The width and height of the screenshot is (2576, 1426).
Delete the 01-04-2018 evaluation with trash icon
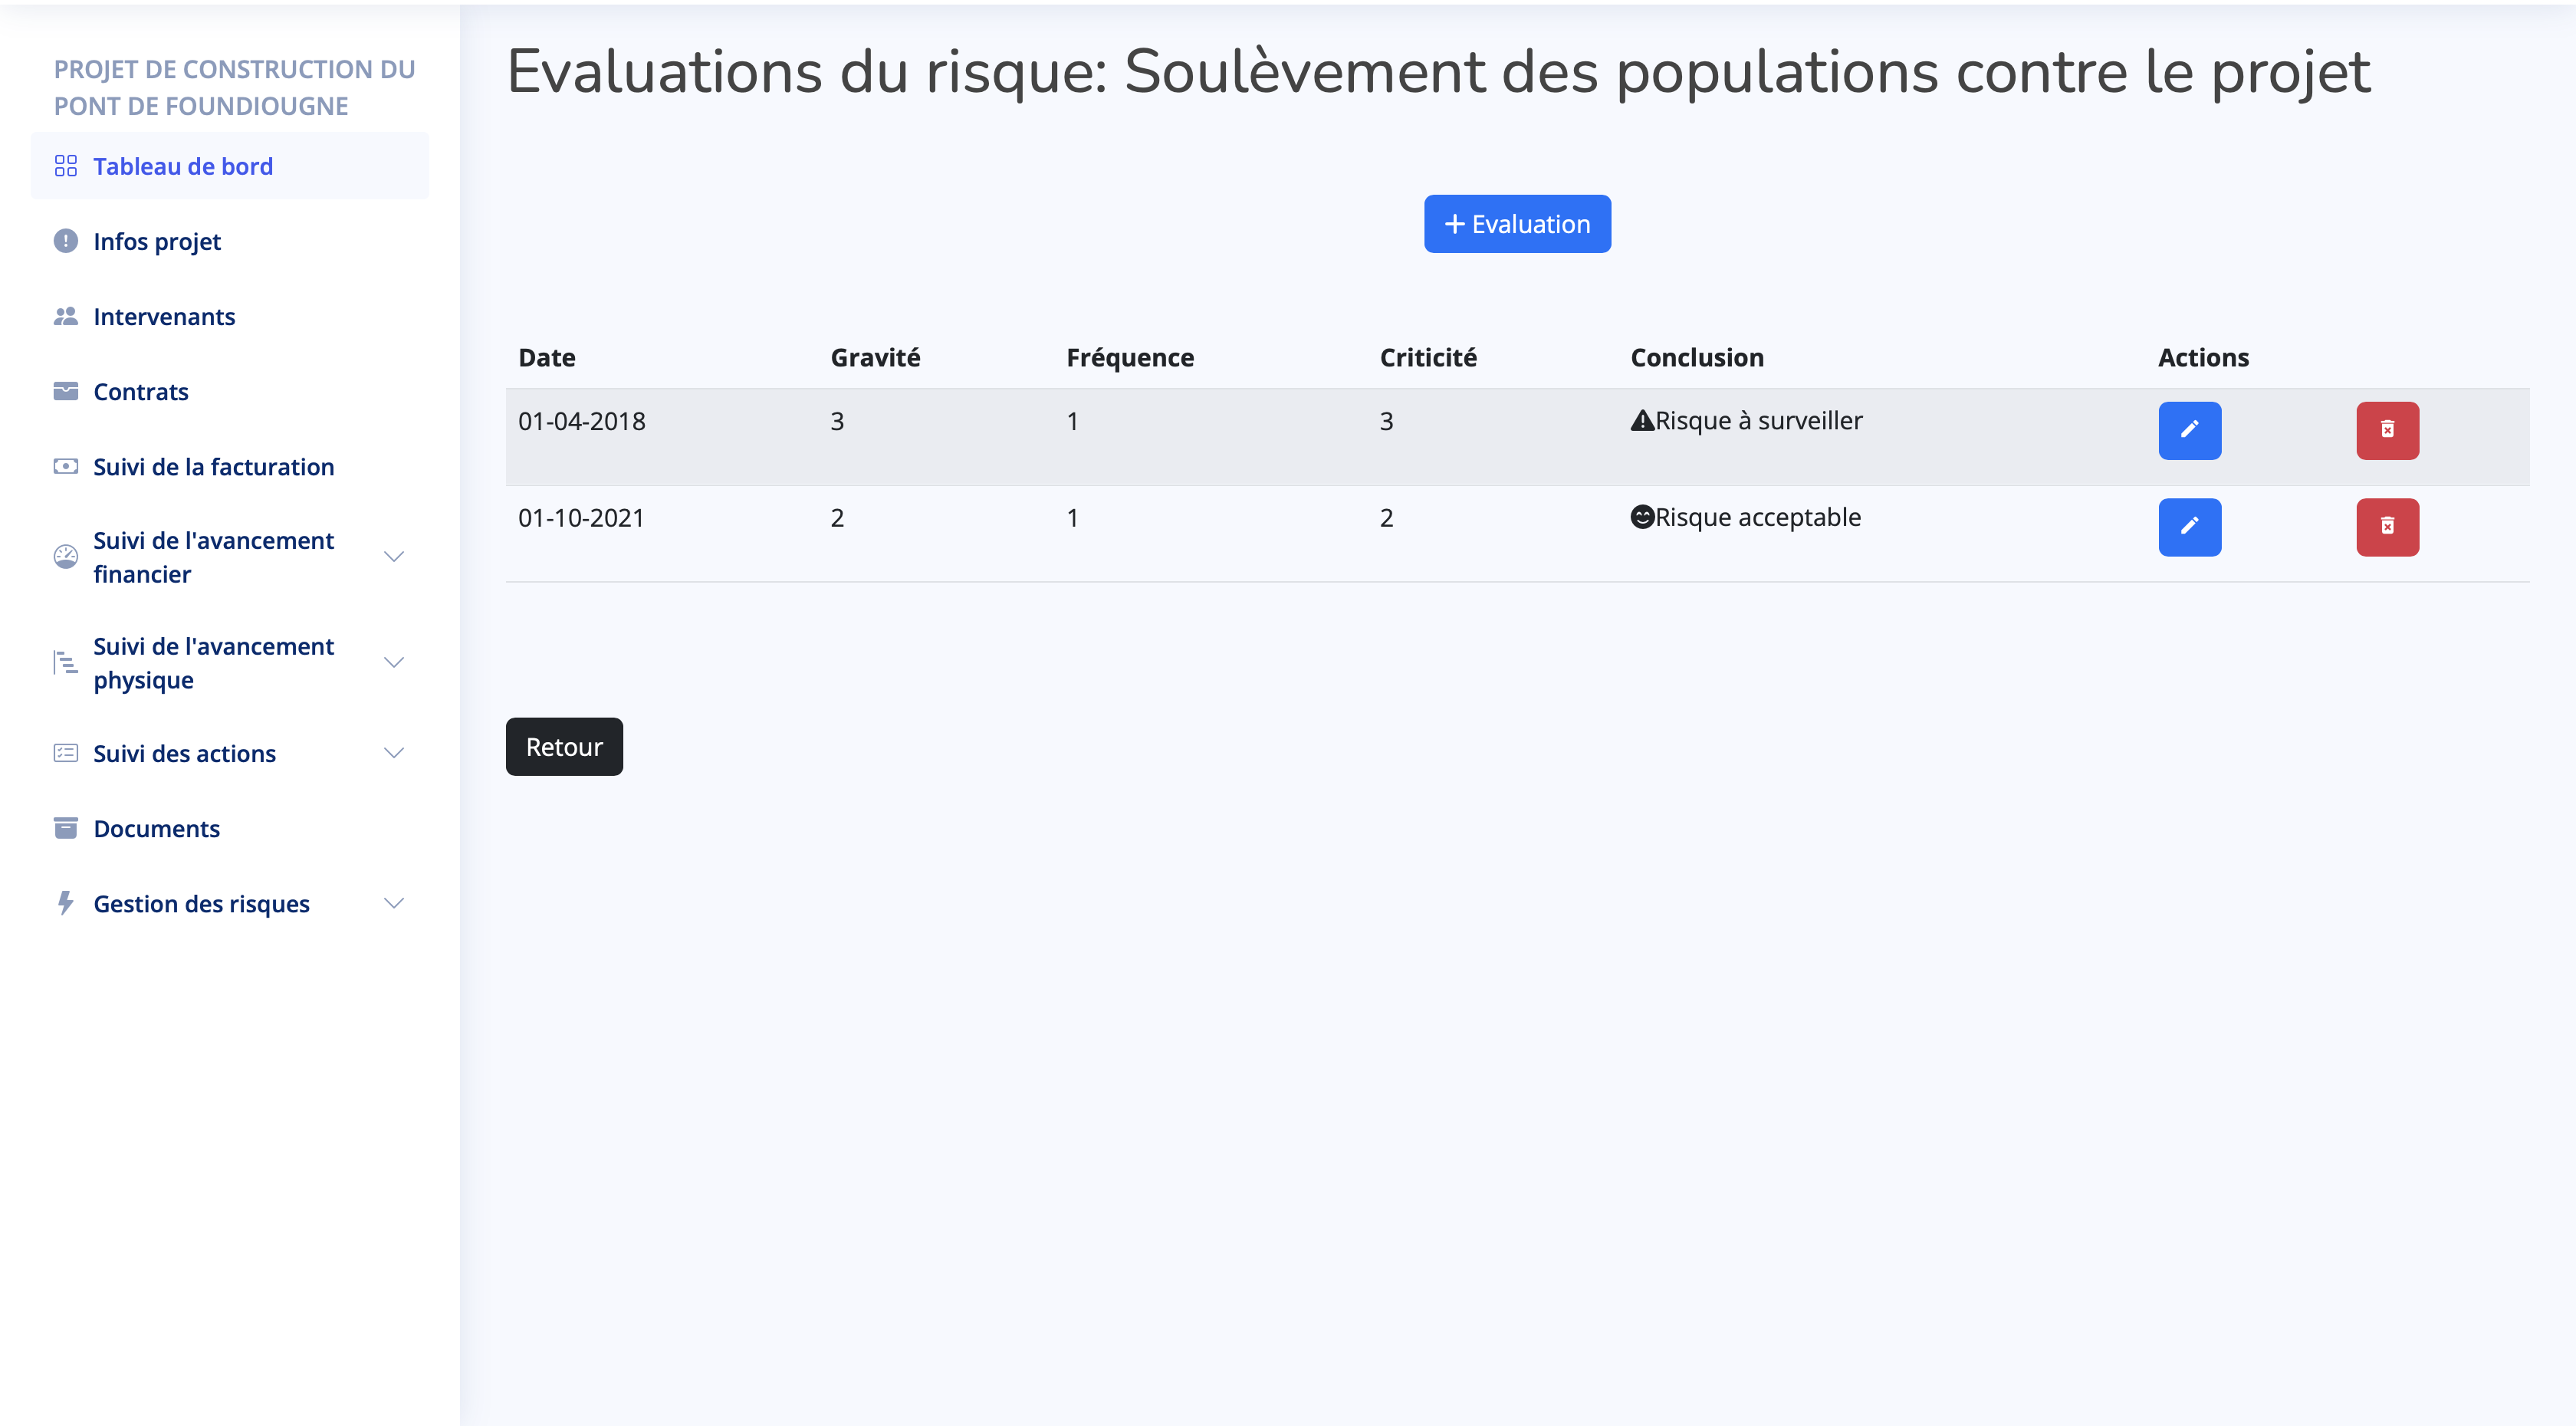point(2388,430)
